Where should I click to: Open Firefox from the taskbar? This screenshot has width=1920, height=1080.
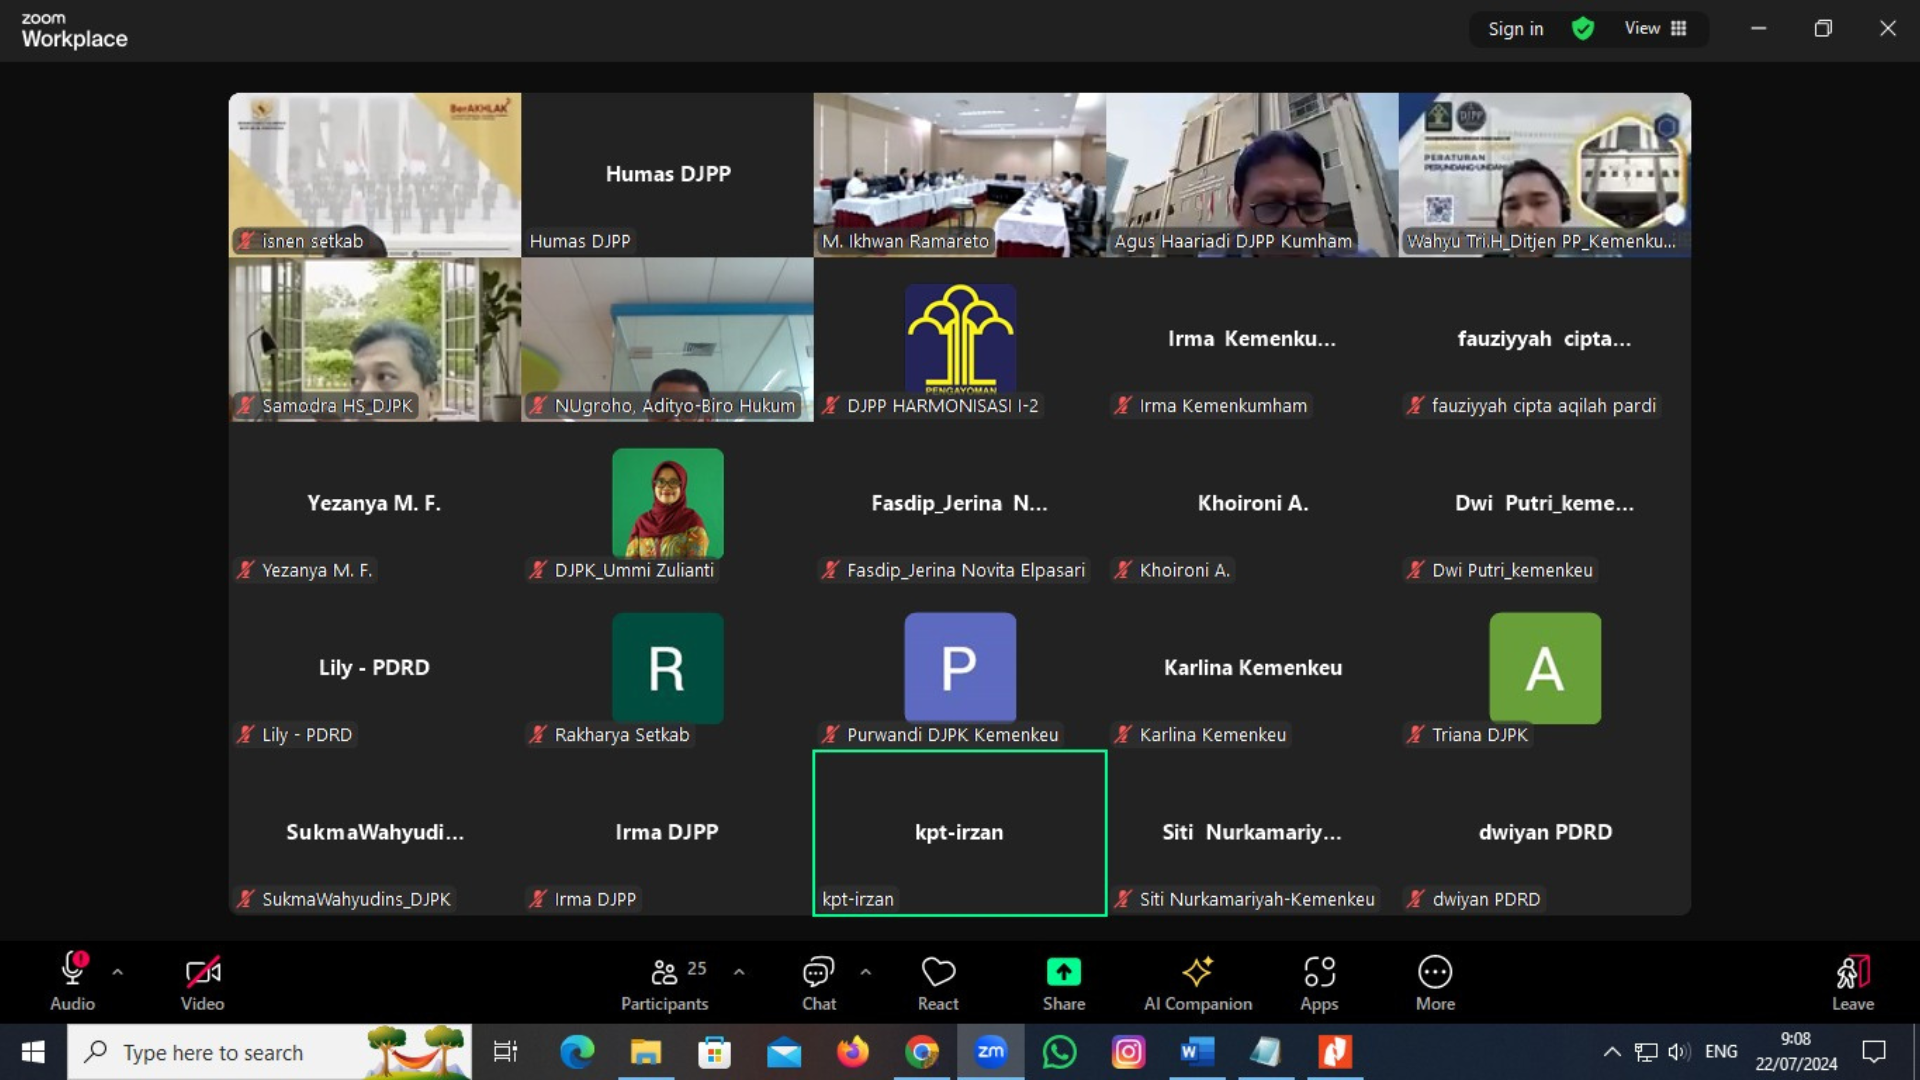(x=853, y=1052)
